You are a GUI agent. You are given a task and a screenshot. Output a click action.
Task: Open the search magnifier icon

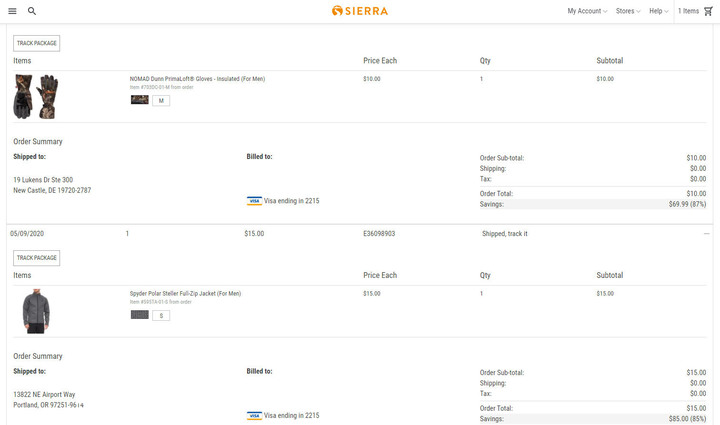click(32, 11)
